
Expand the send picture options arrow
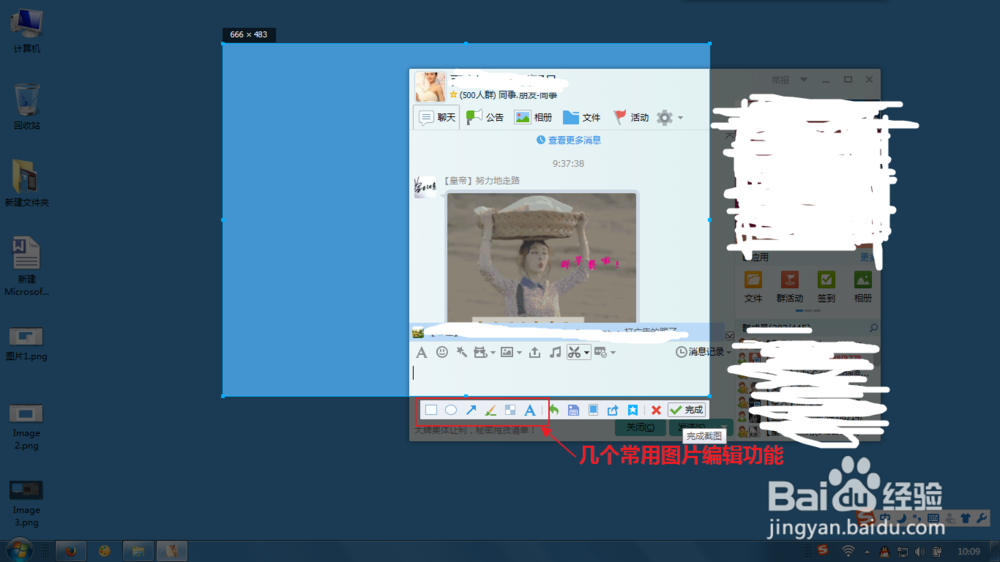click(x=519, y=353)
